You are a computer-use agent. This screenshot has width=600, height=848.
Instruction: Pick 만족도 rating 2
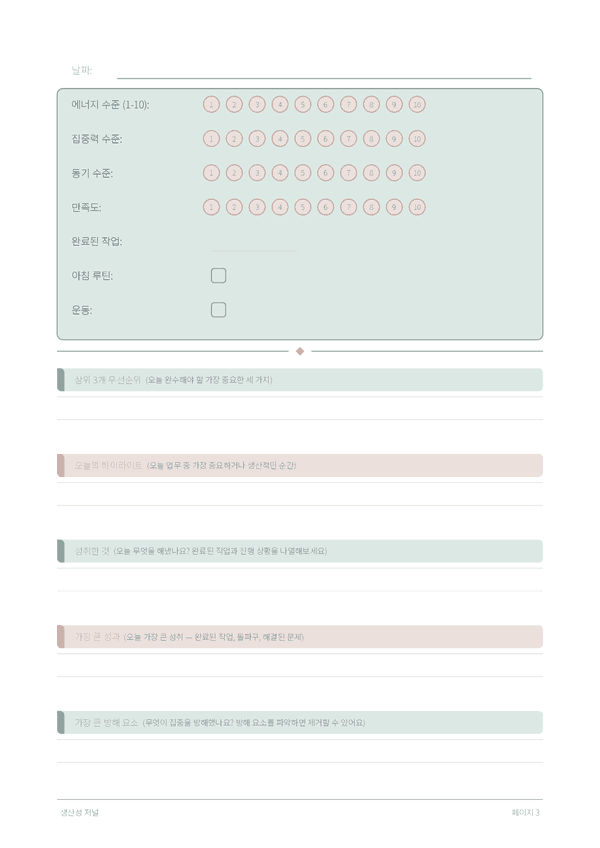pyautogui.click(x=234, y=207)
